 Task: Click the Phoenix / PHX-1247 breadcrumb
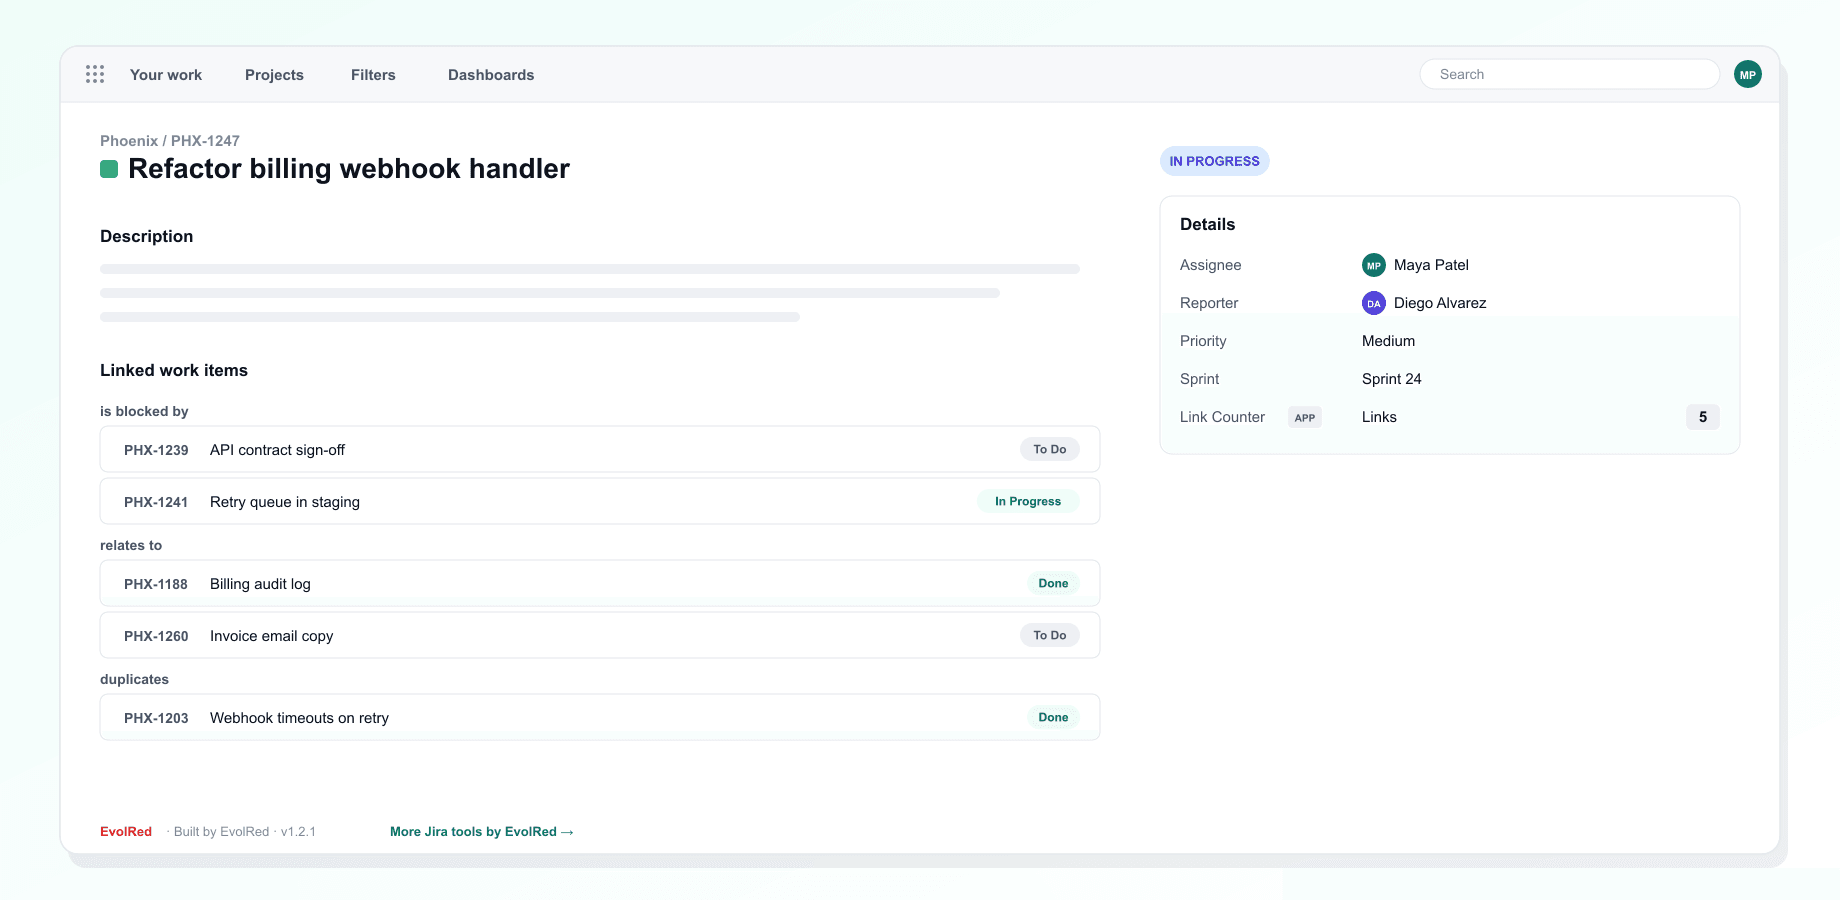[x=170, y=141]
